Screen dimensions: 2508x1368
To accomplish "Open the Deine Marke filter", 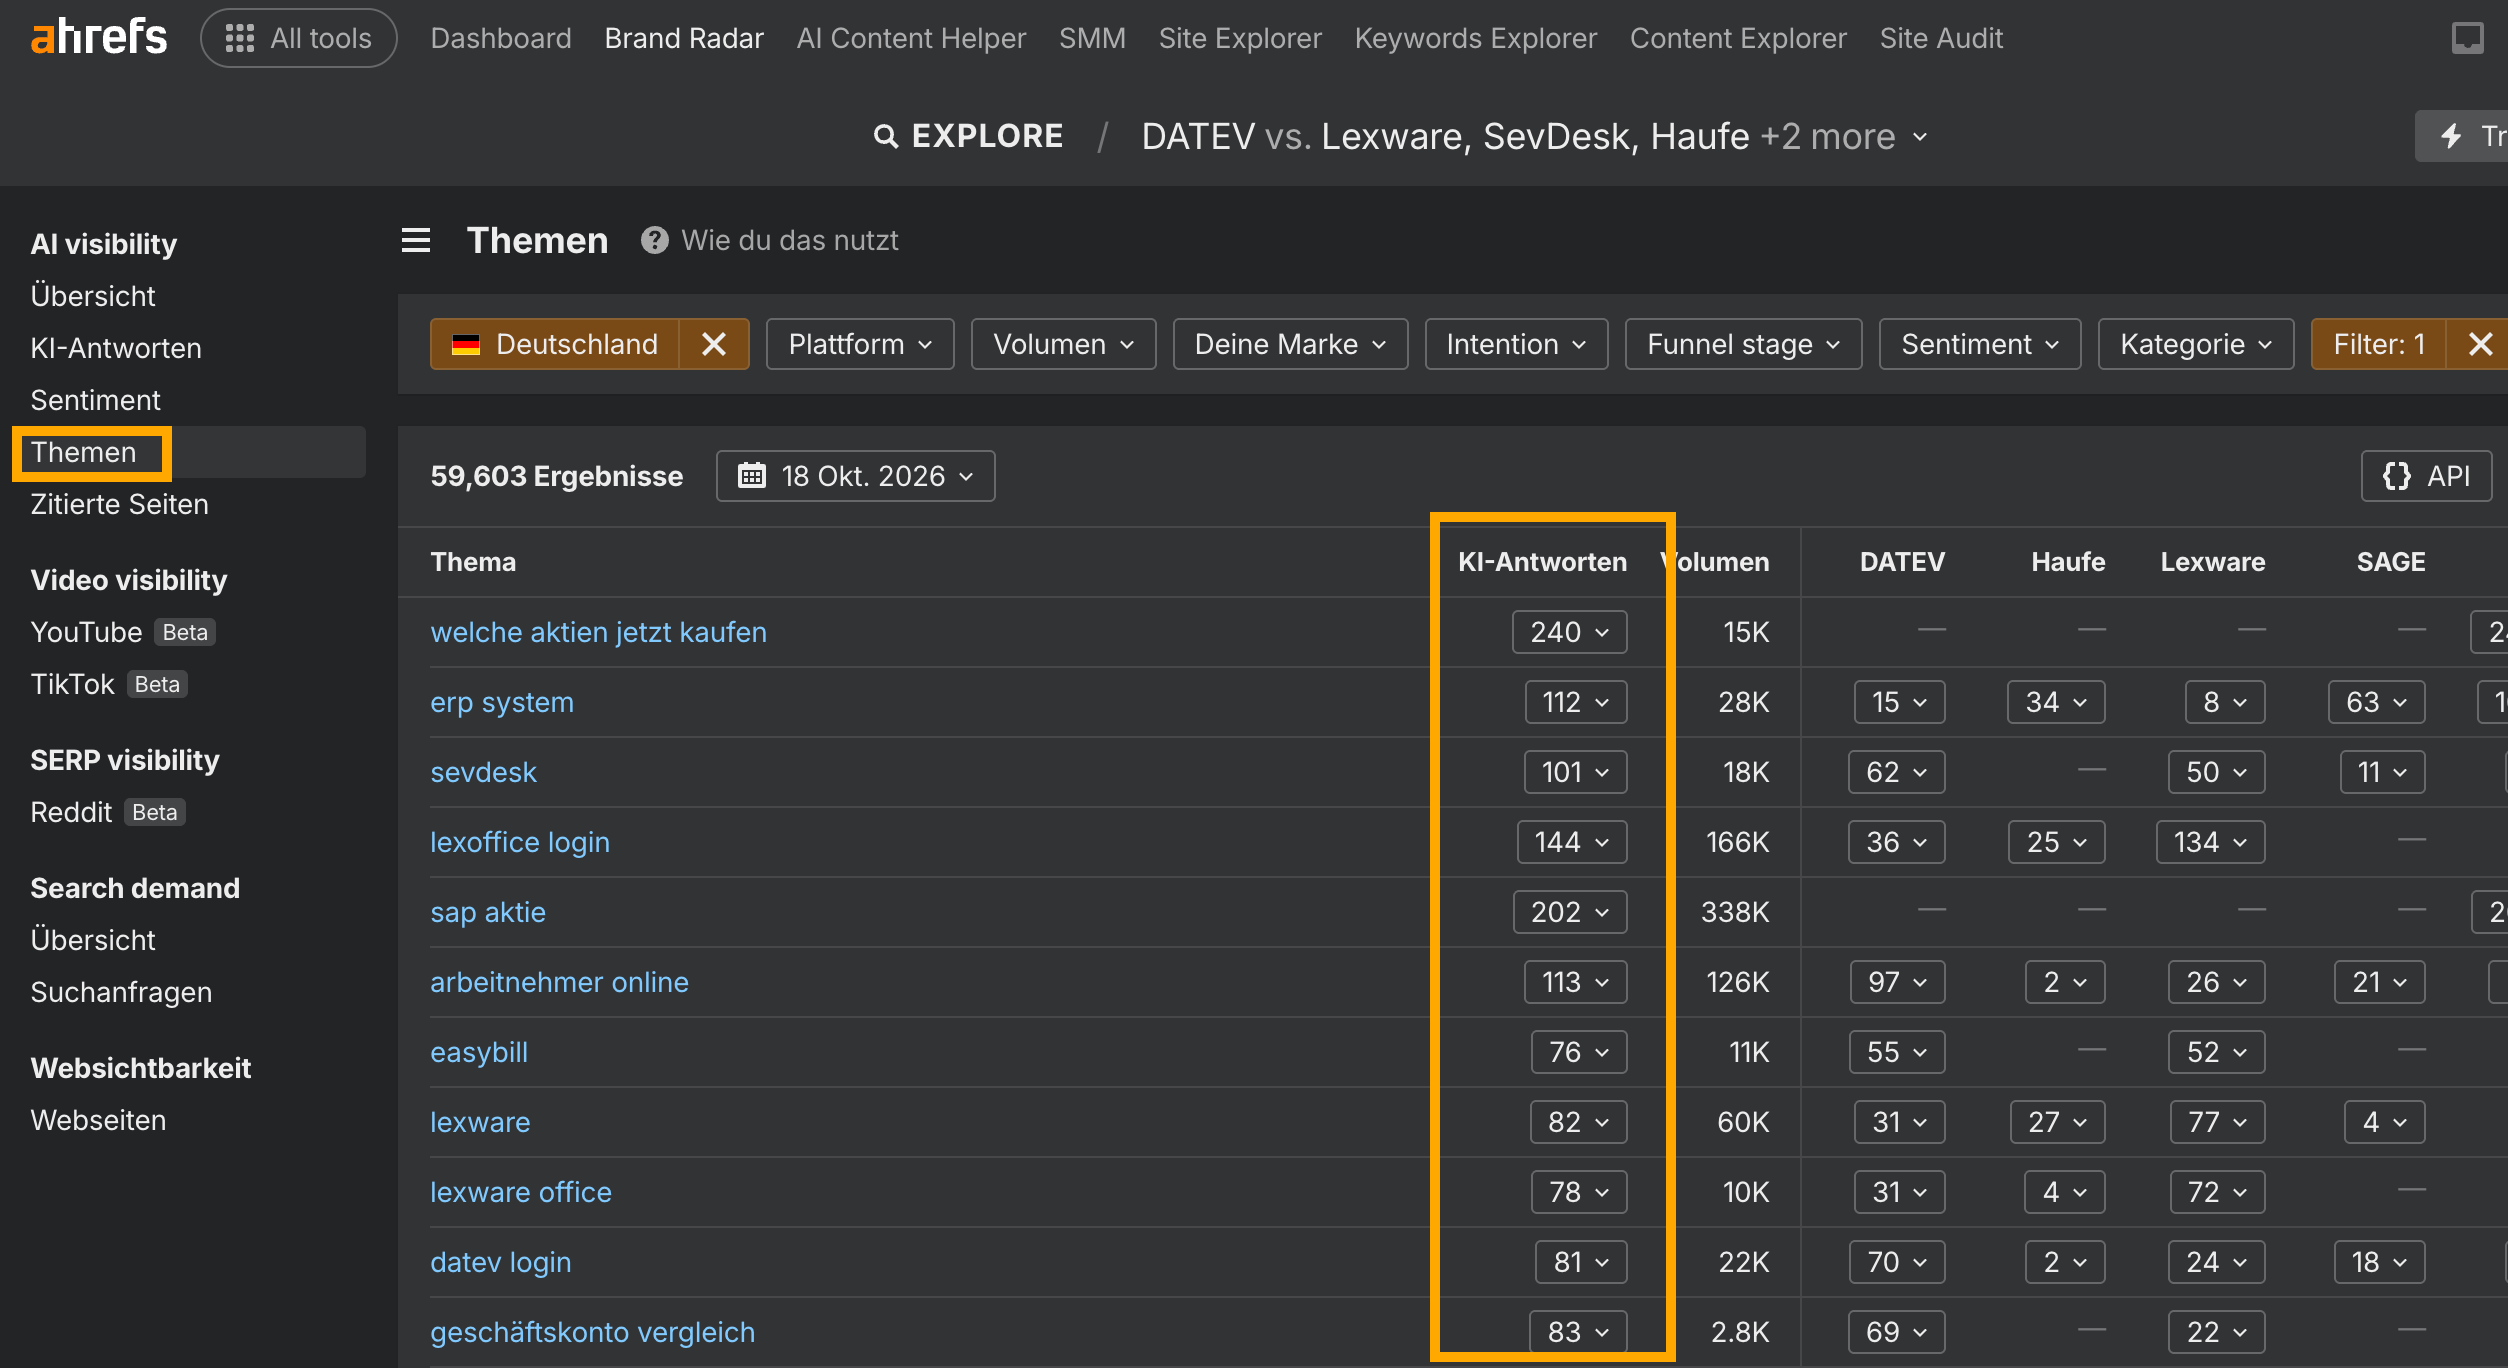I will pos(1290,344).
